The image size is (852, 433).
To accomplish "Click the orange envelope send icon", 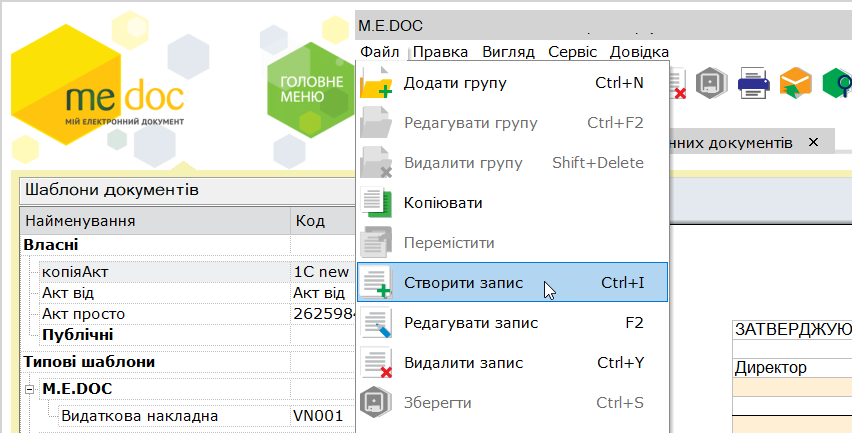I will click(x=795, y=83).
